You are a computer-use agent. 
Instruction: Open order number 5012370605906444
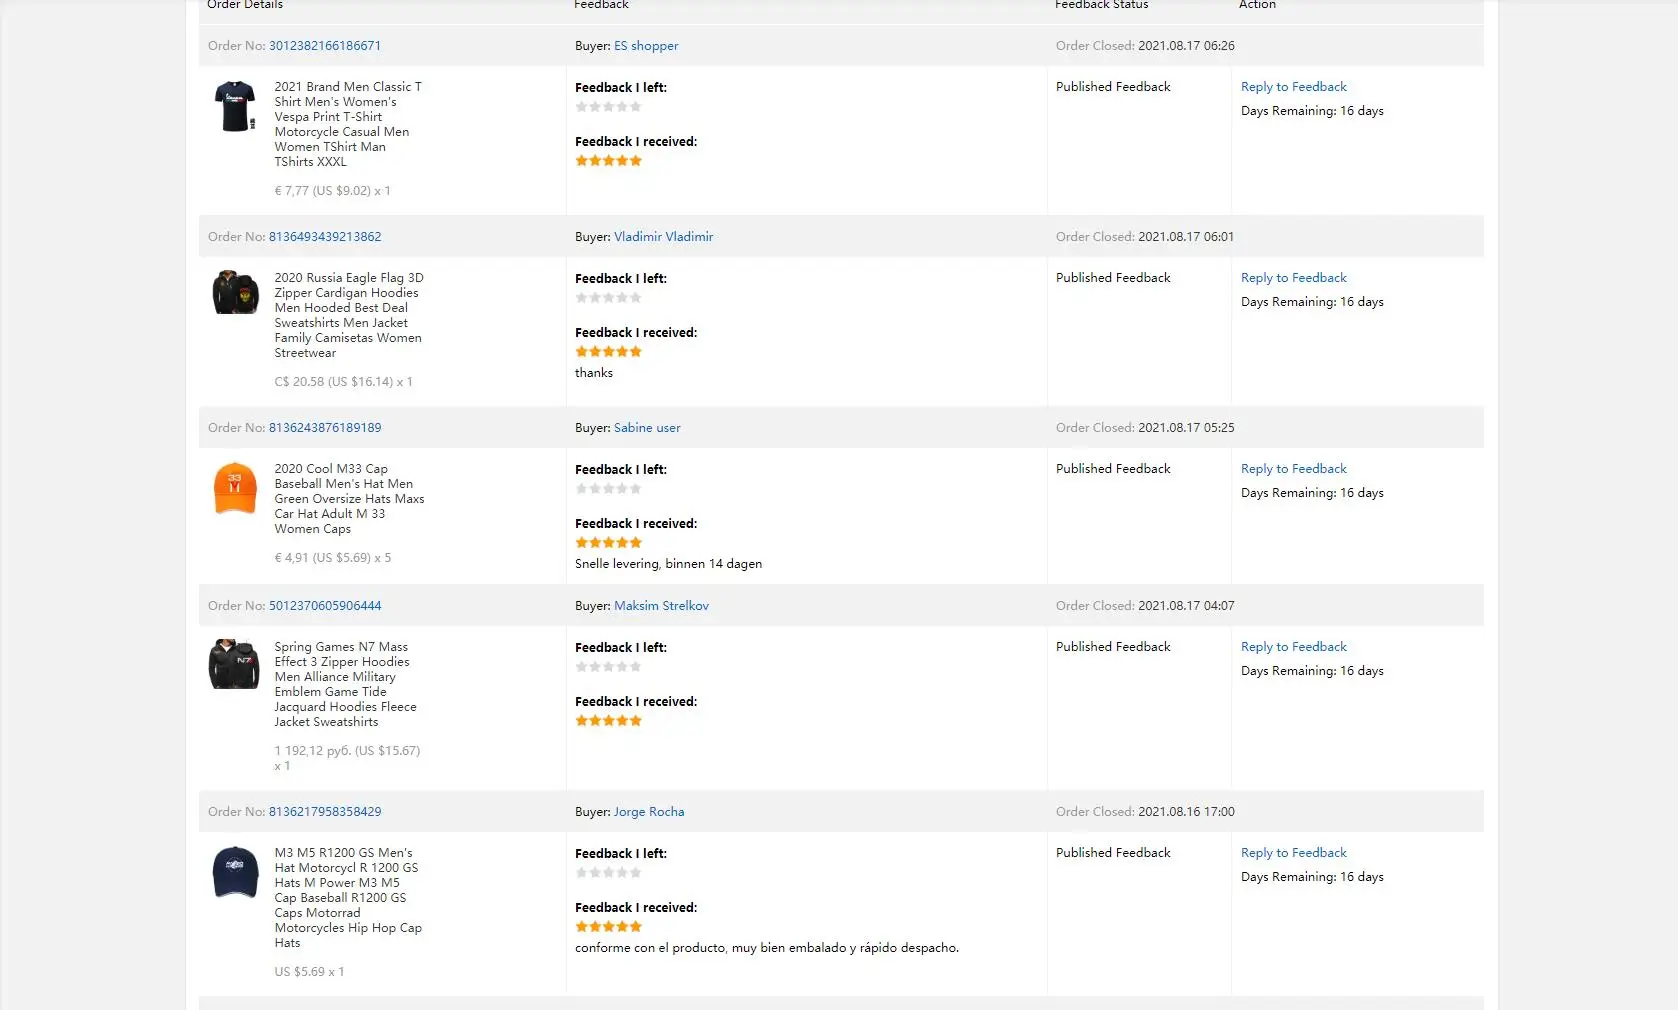[x=324, y=606]
